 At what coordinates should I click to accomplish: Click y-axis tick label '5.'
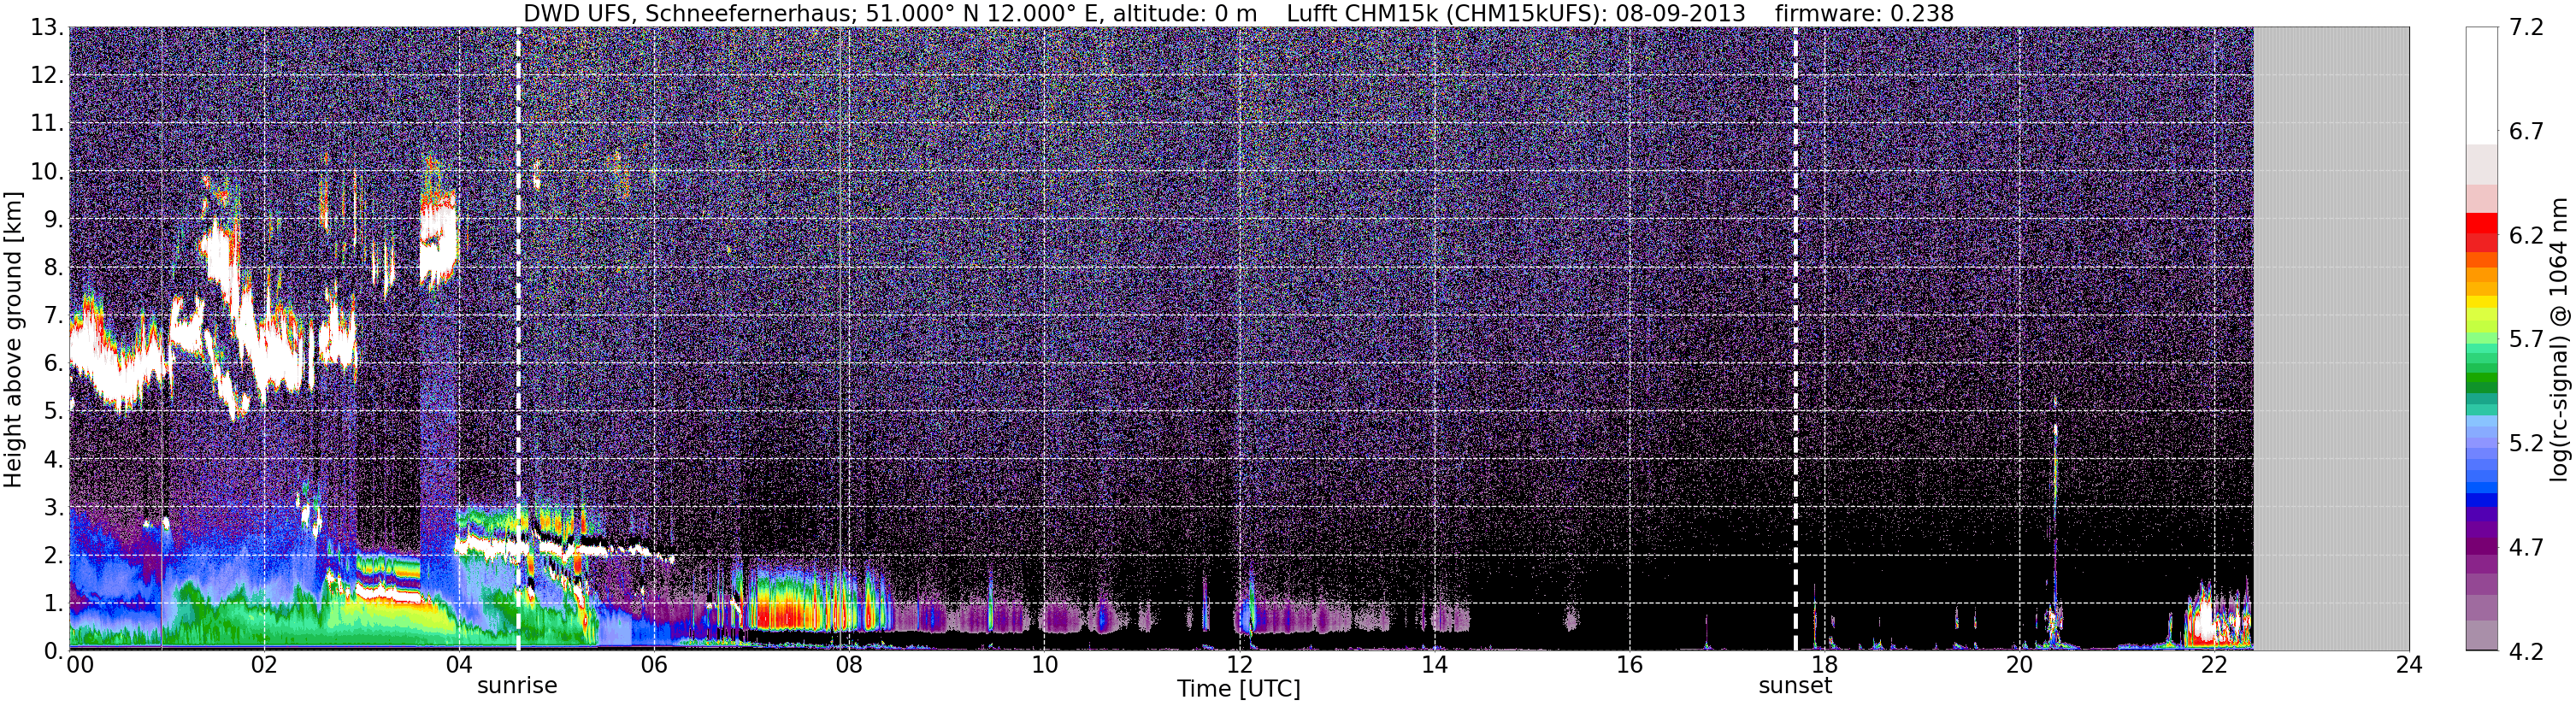click(x=54, y=411)
